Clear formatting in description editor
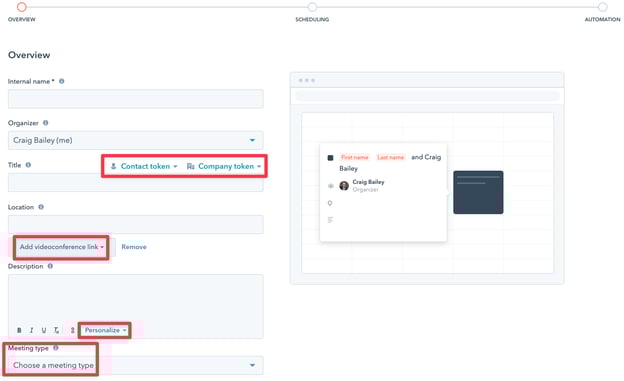Viewport: 624px width, 381px height. click(x=57, y=330)
